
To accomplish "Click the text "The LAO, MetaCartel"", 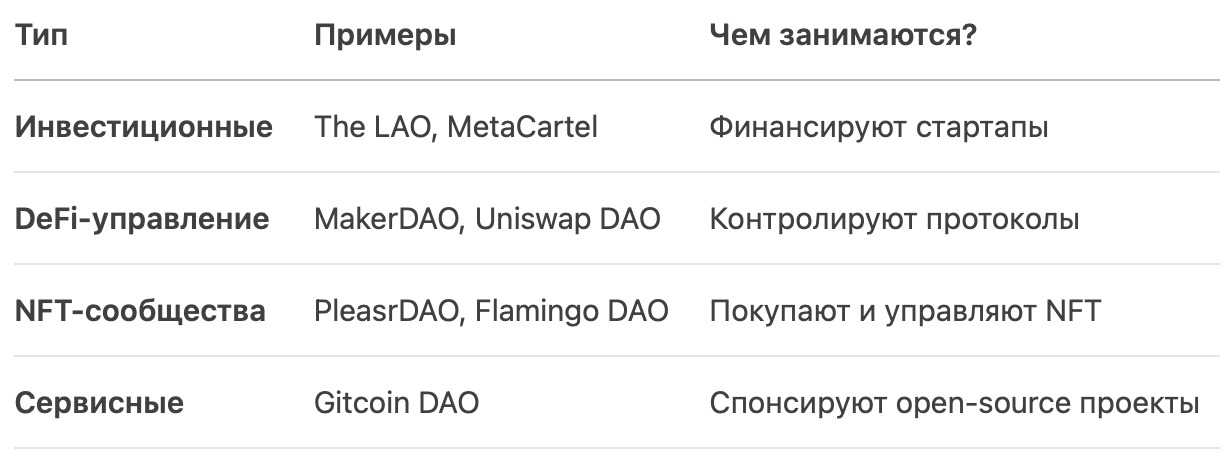I will coord(456,127).
